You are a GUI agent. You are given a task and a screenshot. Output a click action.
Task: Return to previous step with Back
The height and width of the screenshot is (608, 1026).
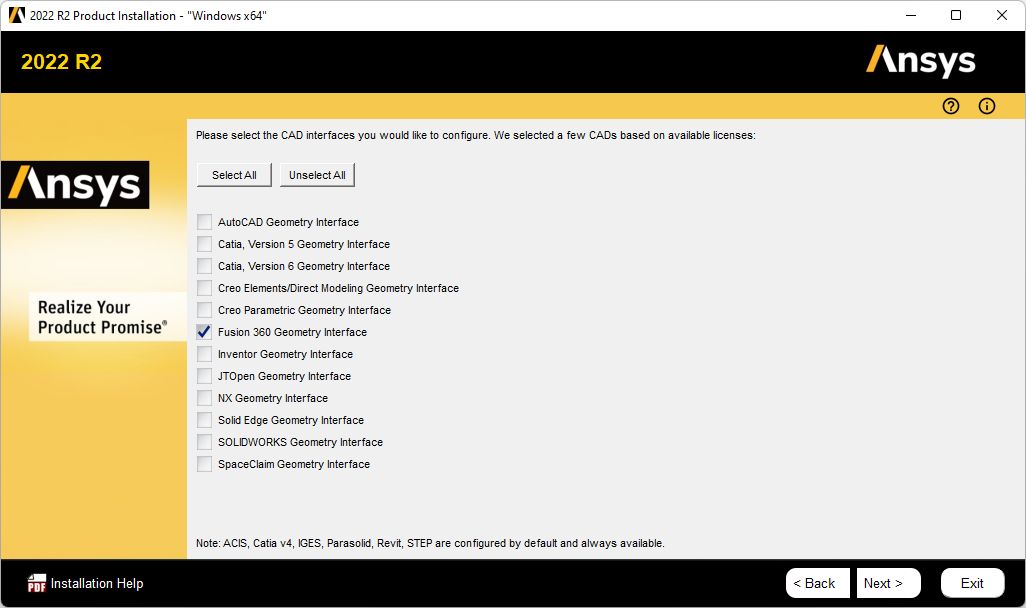click(x=813, y=583)
